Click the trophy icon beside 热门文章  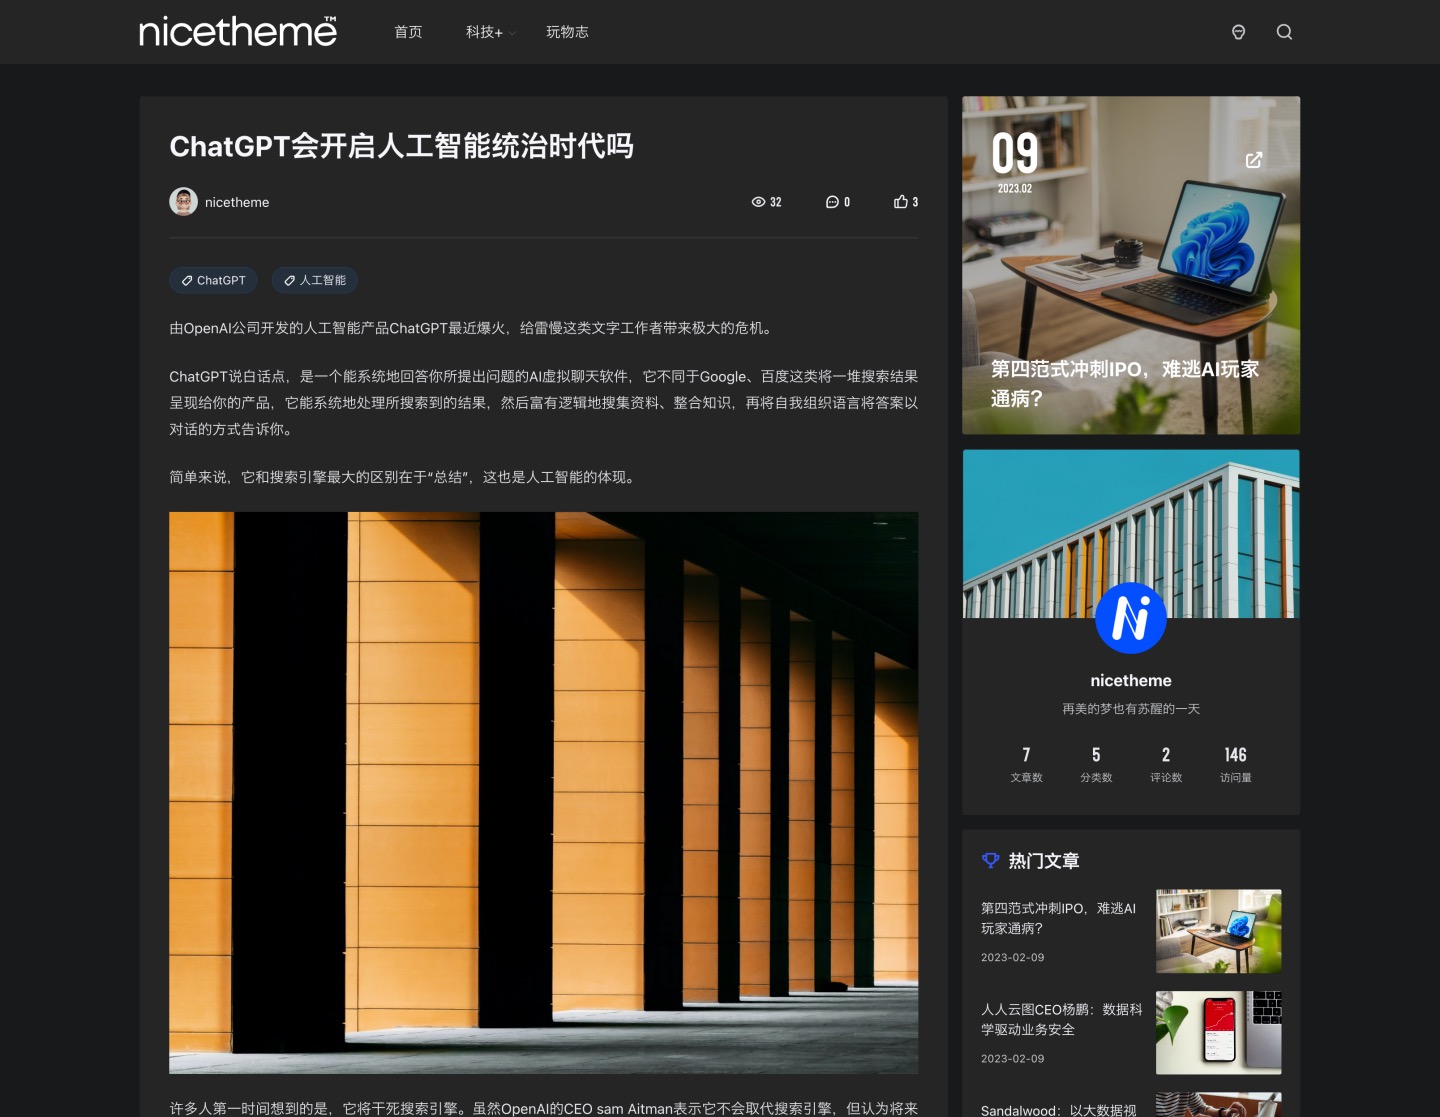(x=991, y=861)
